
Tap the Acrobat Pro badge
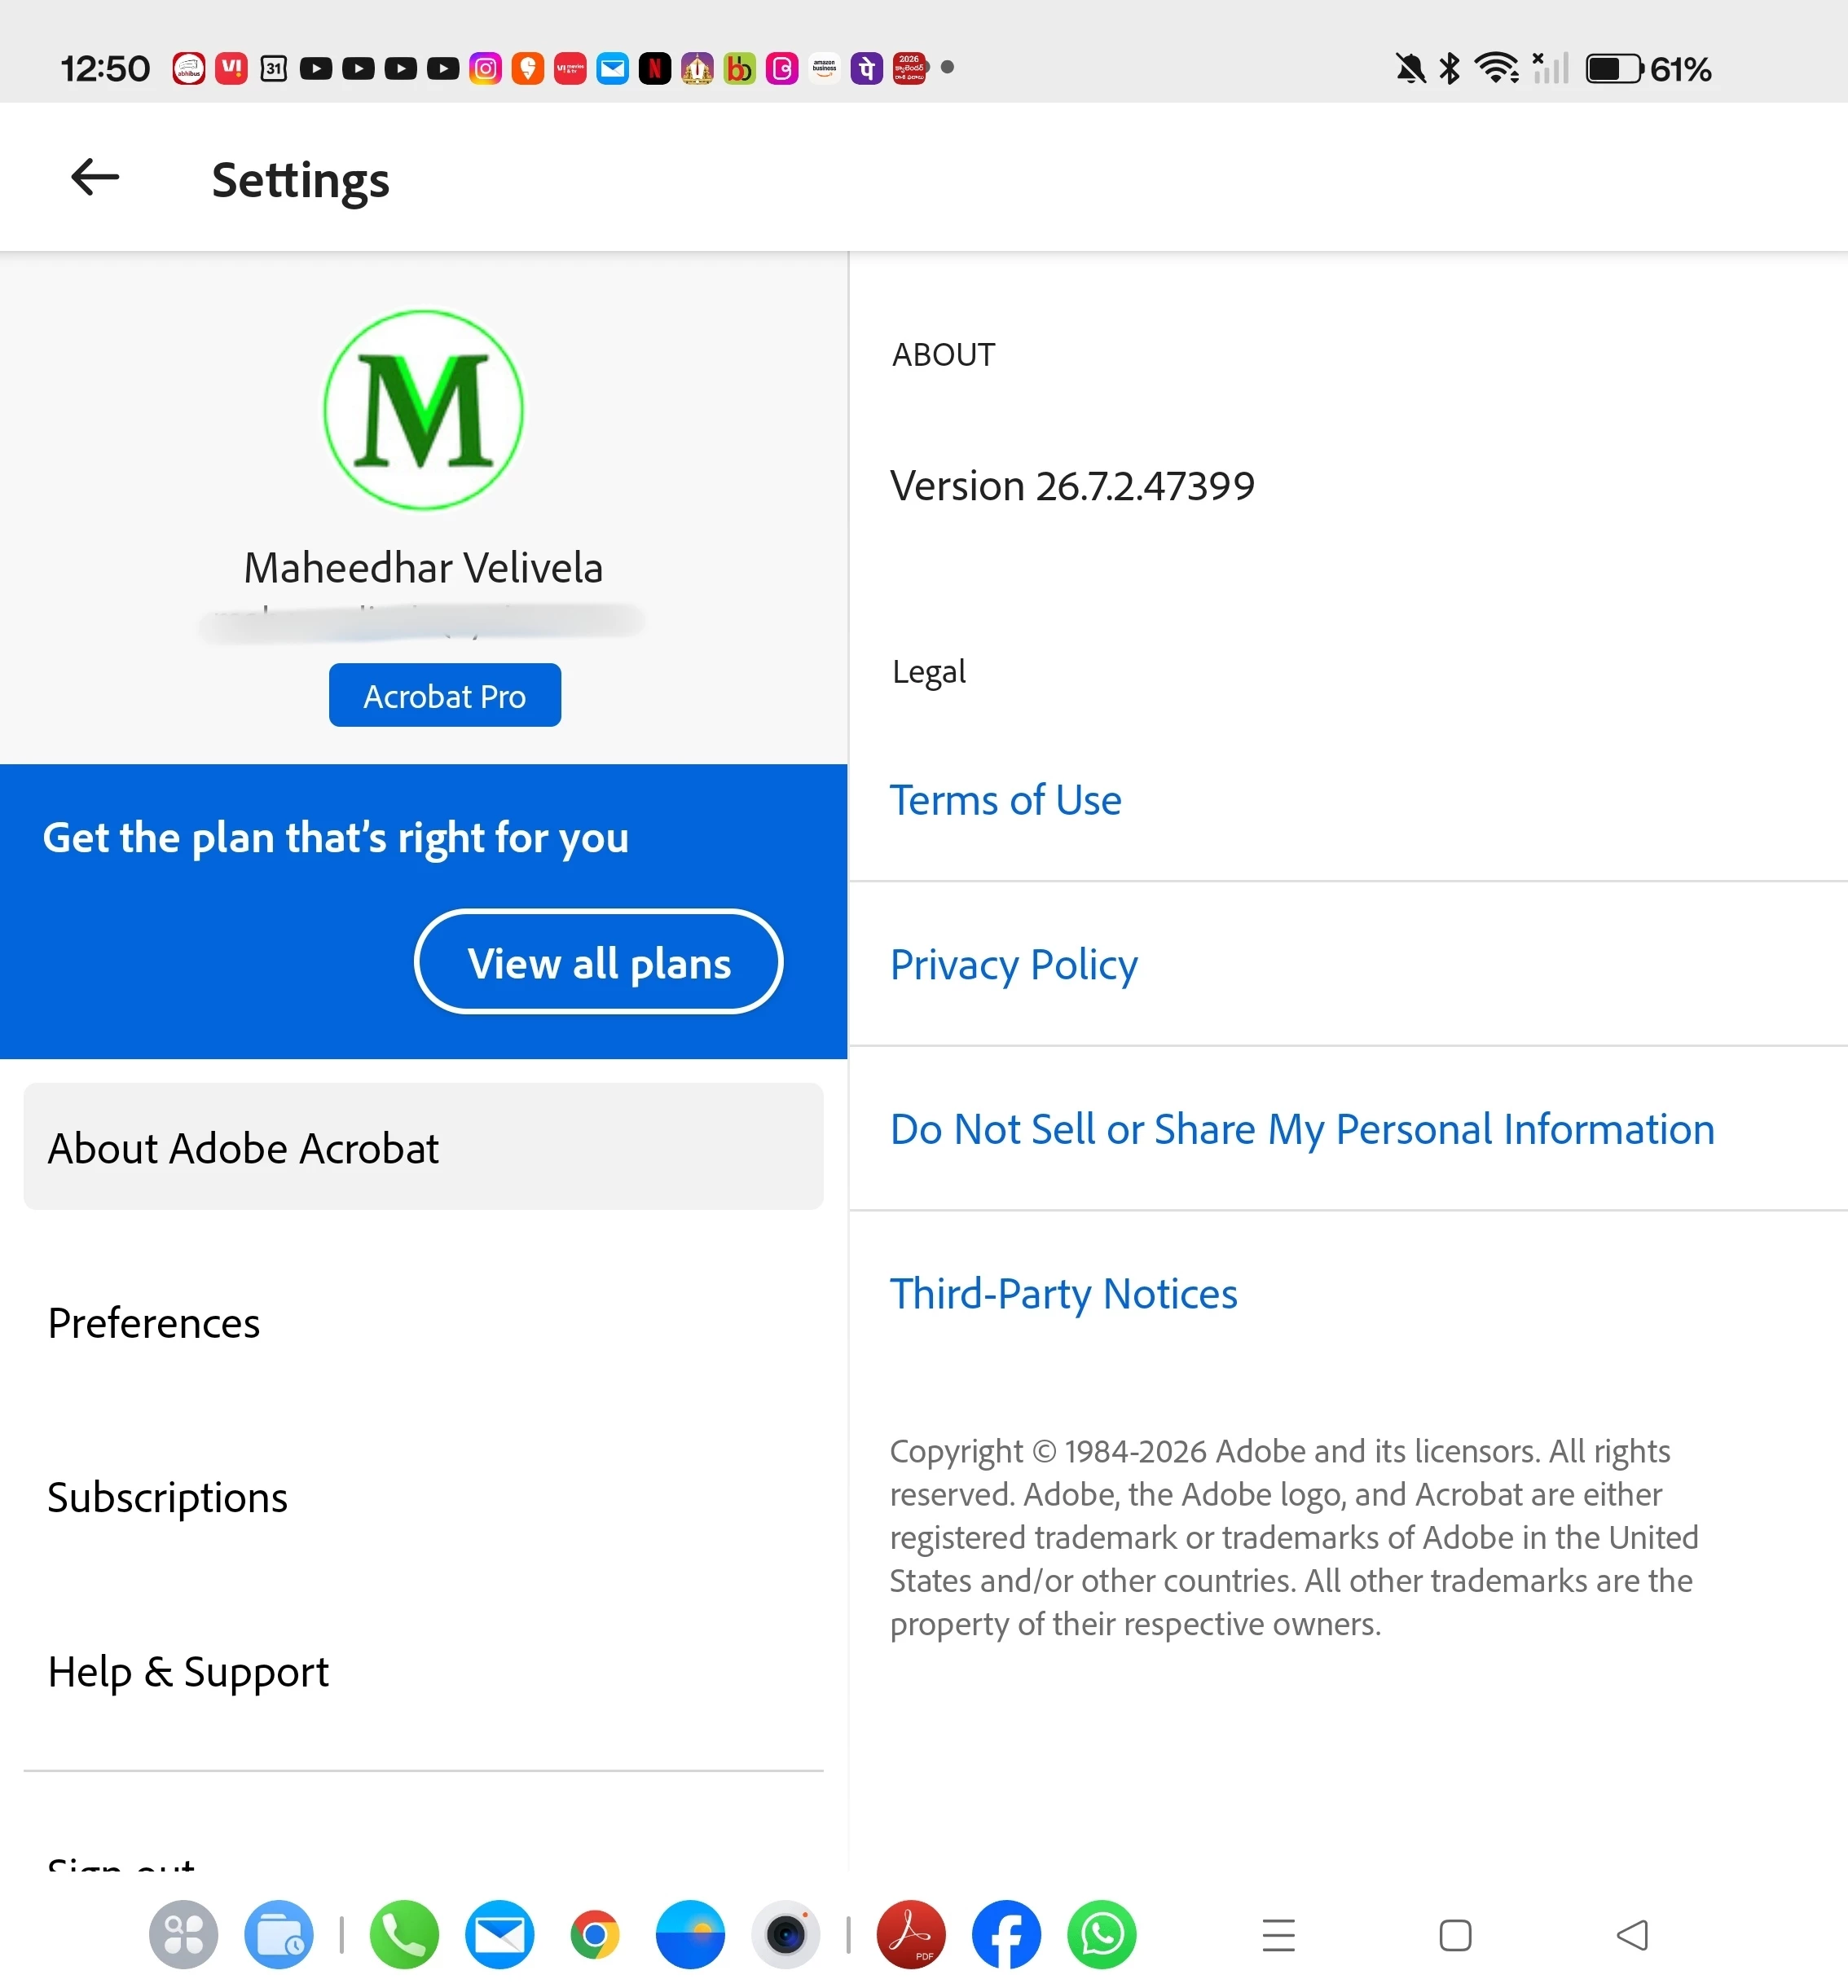445,695
